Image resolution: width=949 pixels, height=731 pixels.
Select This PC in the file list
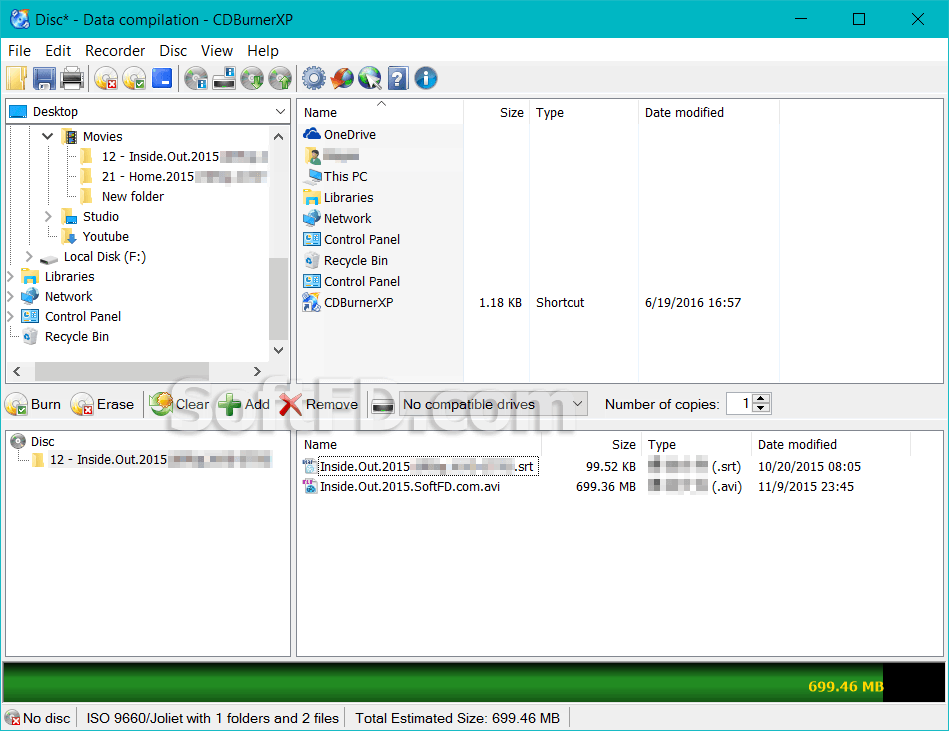click(335, 177)
